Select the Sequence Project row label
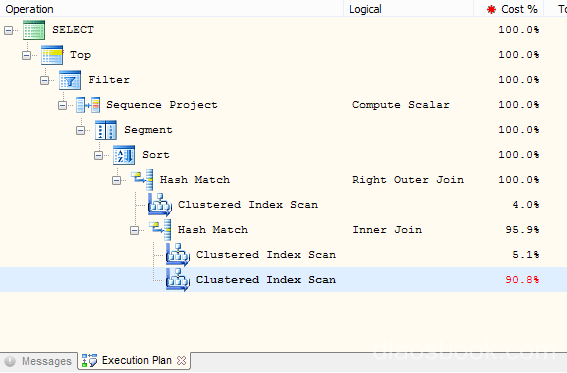The height and width of the screenshot is (373, 567). (162, 105)
